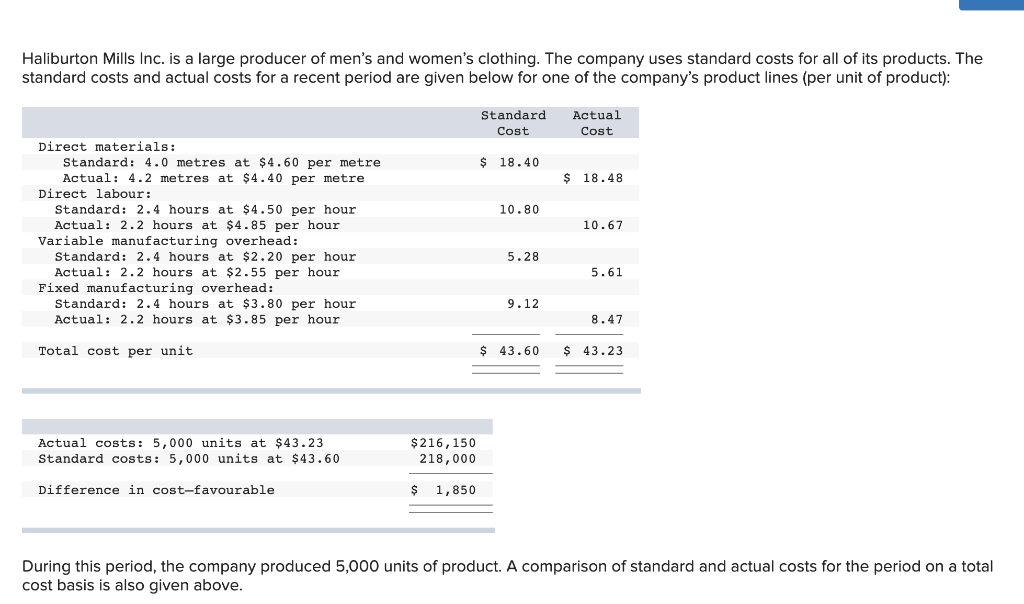
Task: Click the 218,000 standard total
Action: (447, 458)
